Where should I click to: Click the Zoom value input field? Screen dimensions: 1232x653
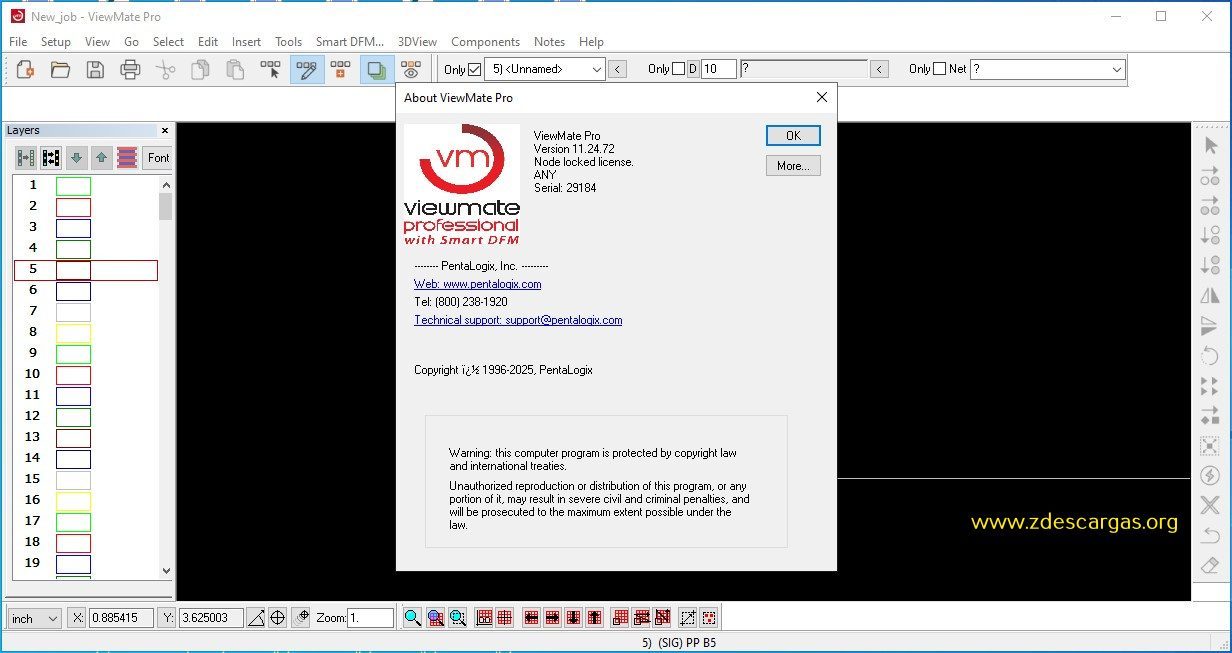click(370, 618)
